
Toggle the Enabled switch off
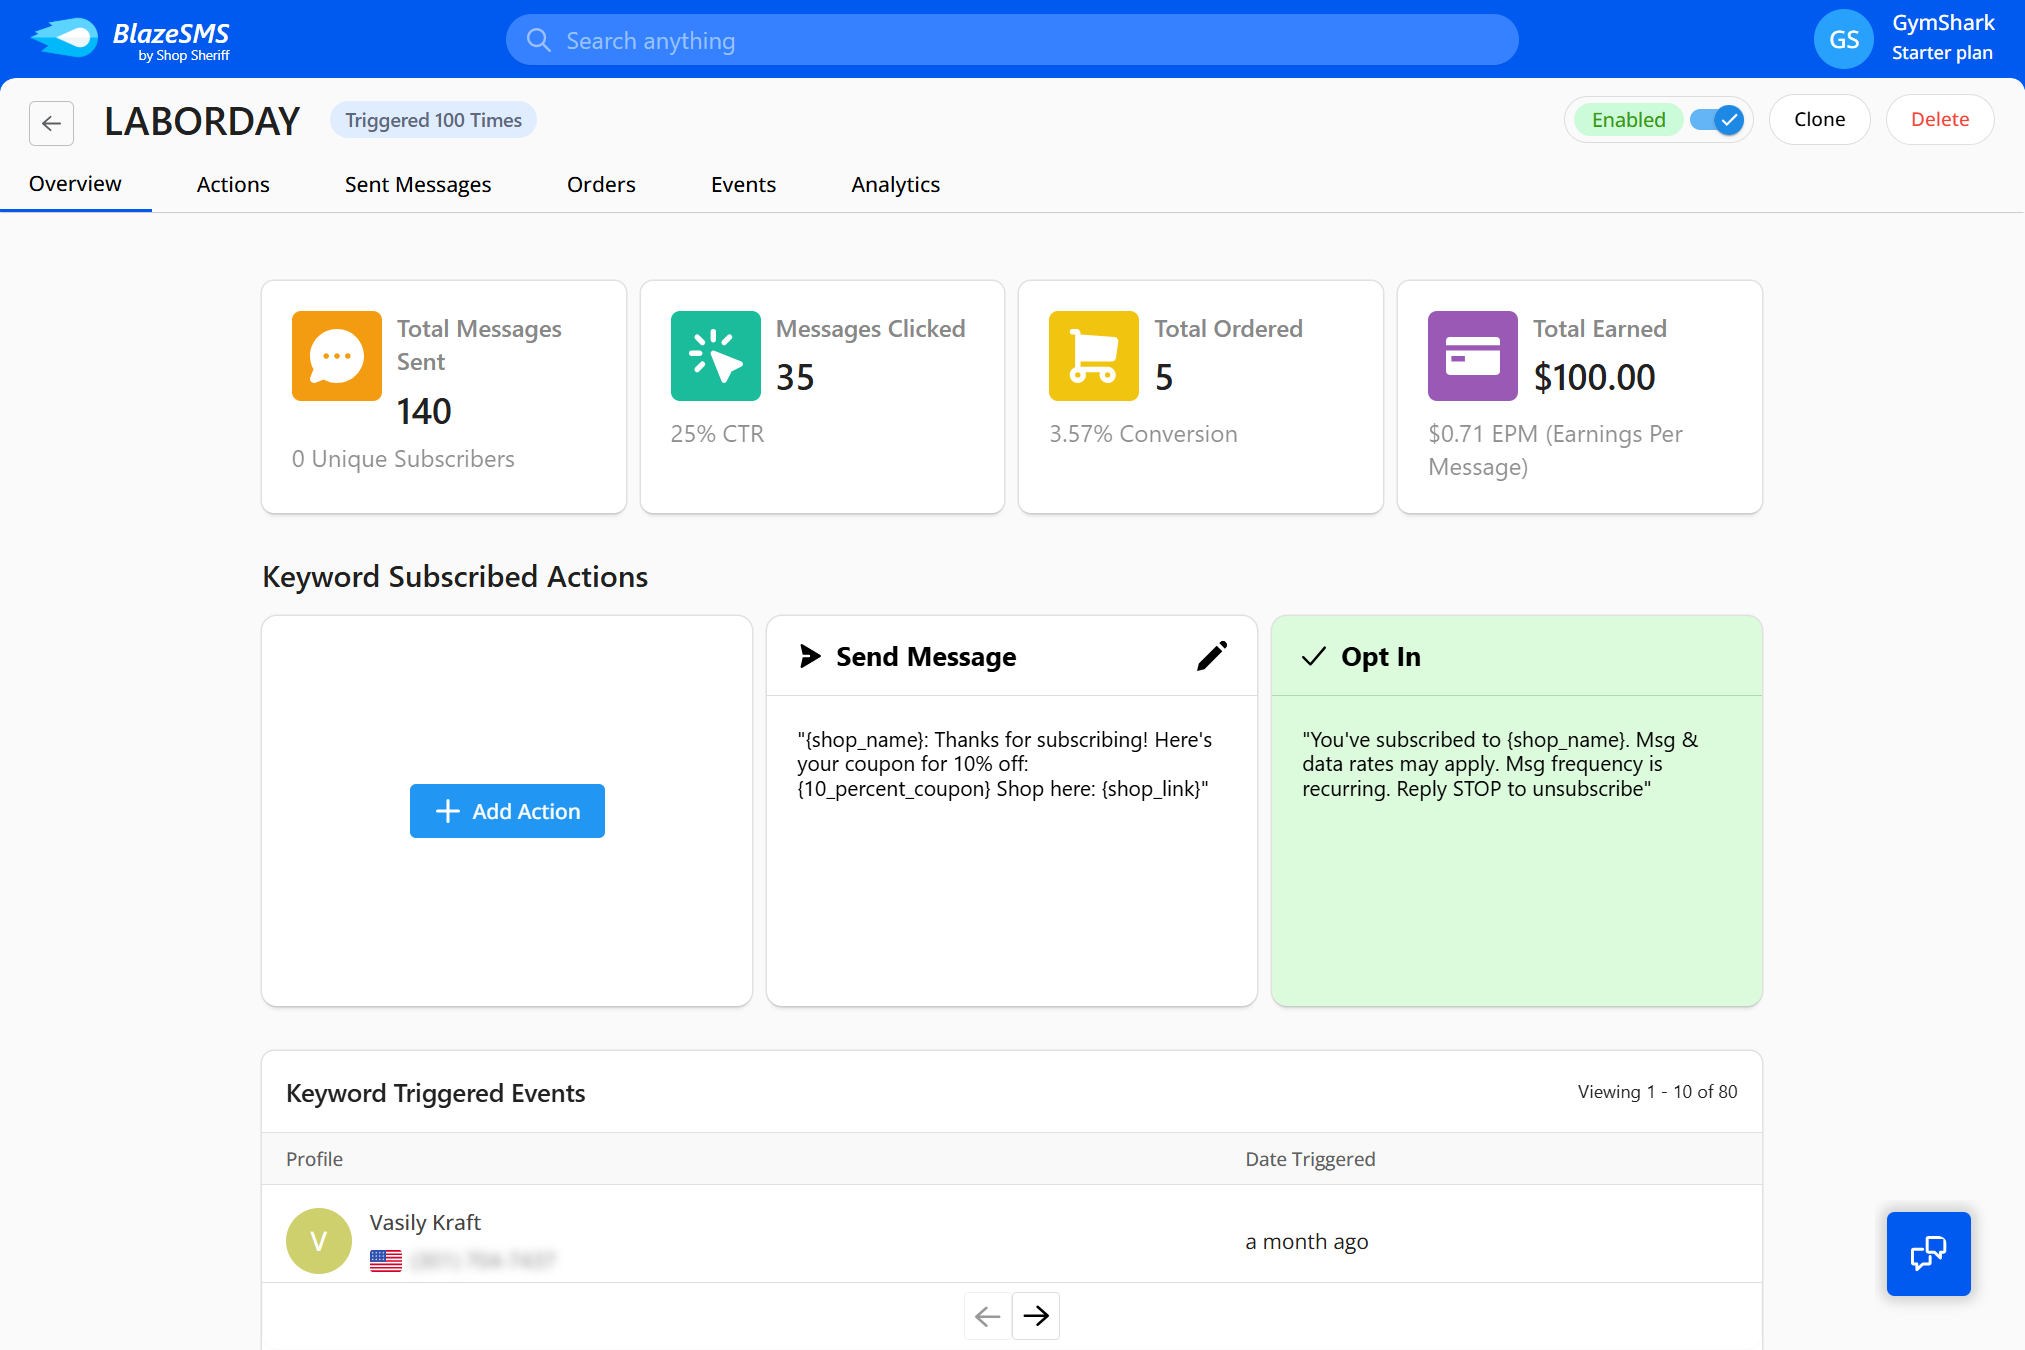(x=1717, y=120)
